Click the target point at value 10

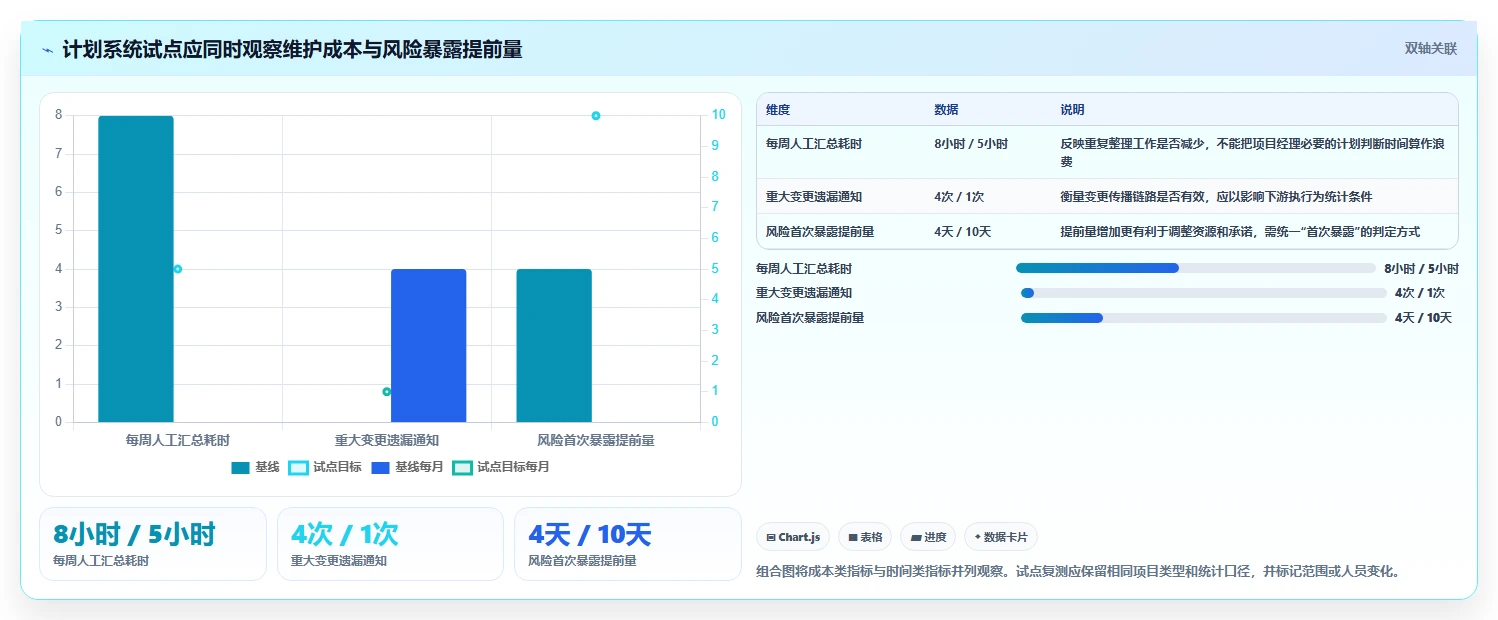[x=596, y=116]
